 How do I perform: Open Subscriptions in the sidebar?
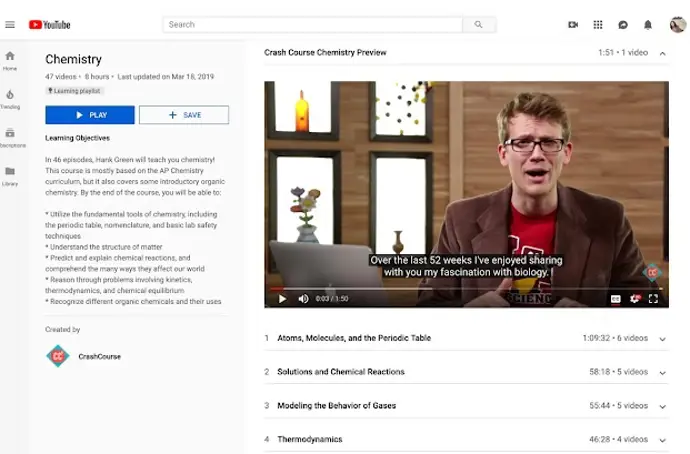click(11, 138)
